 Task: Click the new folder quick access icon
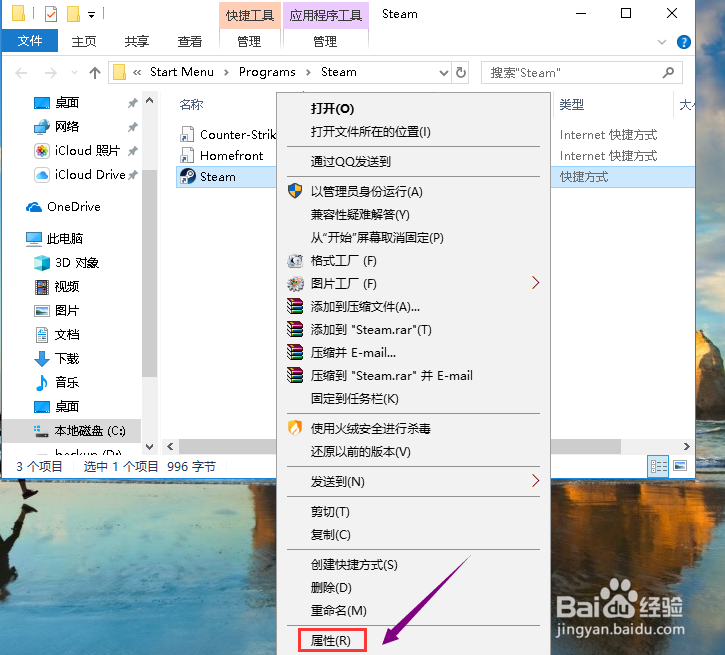(74, 14)
